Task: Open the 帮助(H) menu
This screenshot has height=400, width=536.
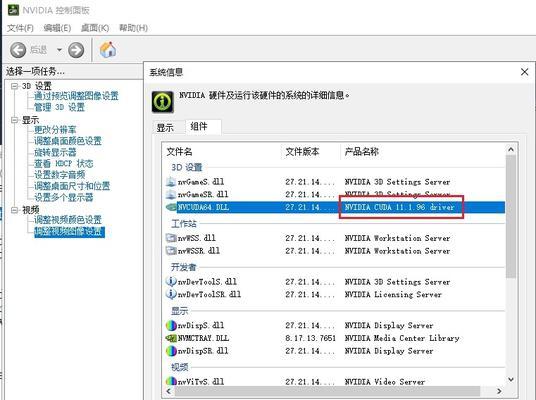Action: (133, 28)
